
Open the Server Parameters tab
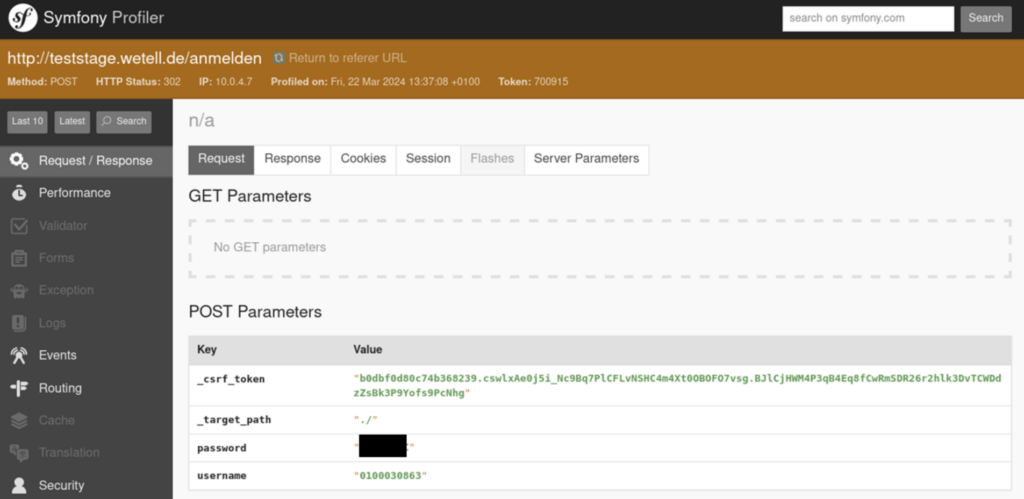586,159
